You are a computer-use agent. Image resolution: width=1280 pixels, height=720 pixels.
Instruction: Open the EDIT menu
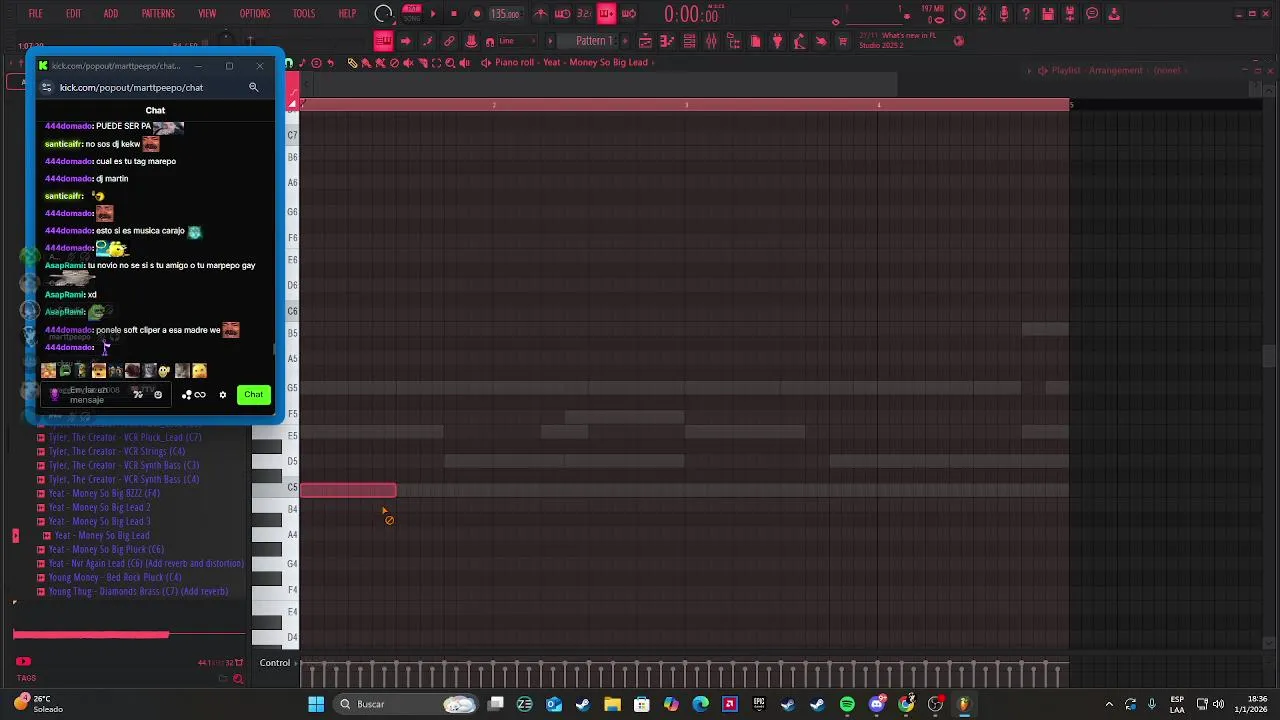(x=73, y=14)
